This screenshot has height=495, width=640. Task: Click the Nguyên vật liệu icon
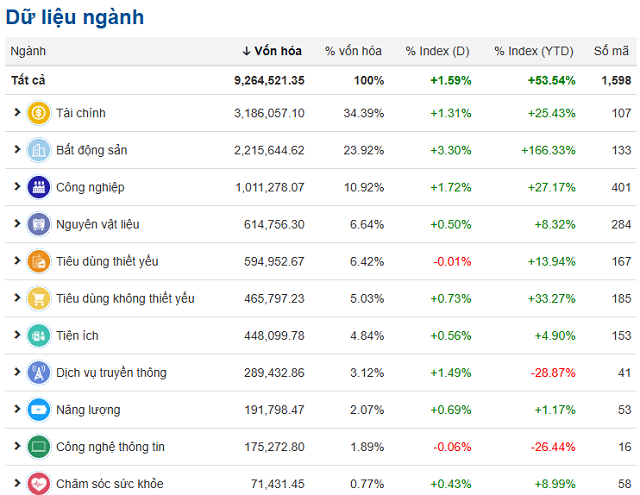point(39,224)
